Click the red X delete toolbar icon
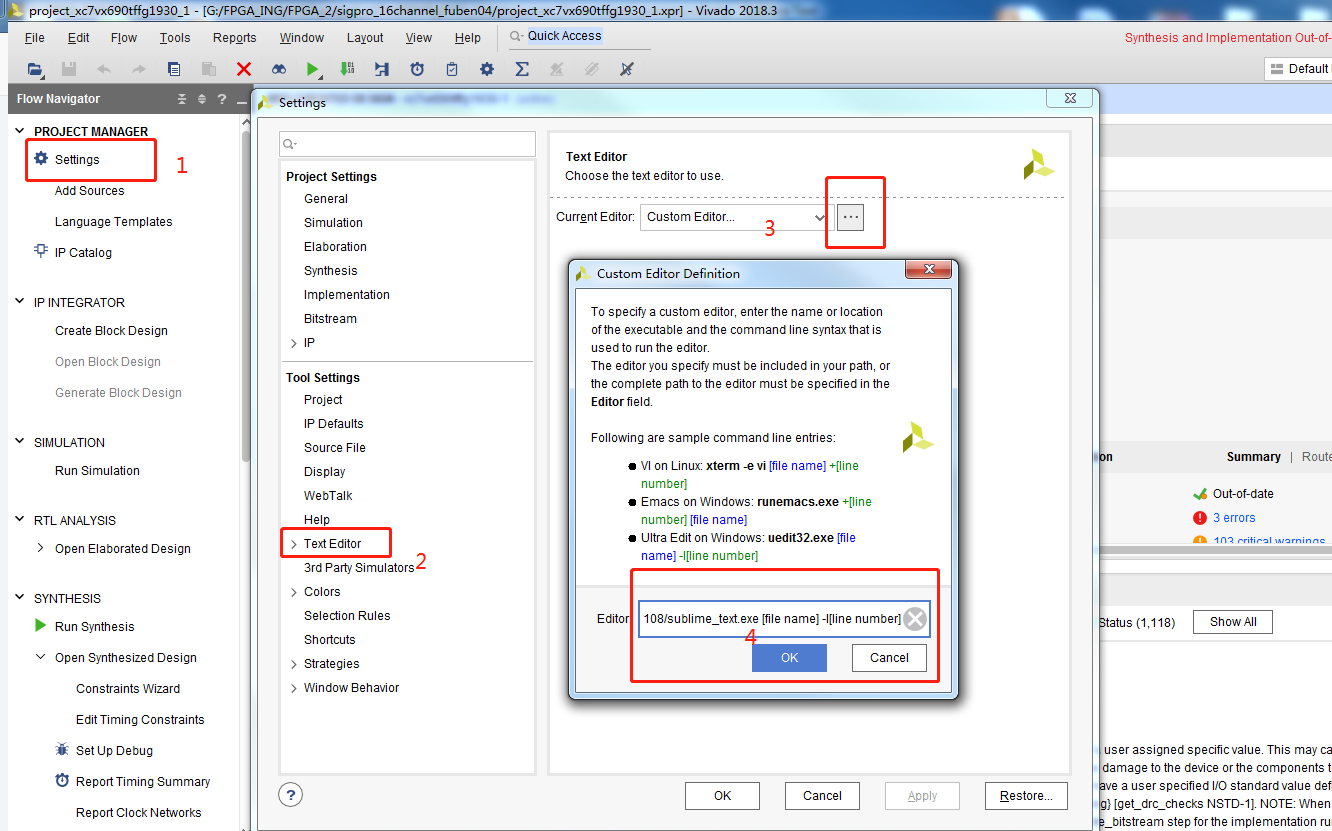Viewport: 1332px width, 831px height. click(244, 69)
